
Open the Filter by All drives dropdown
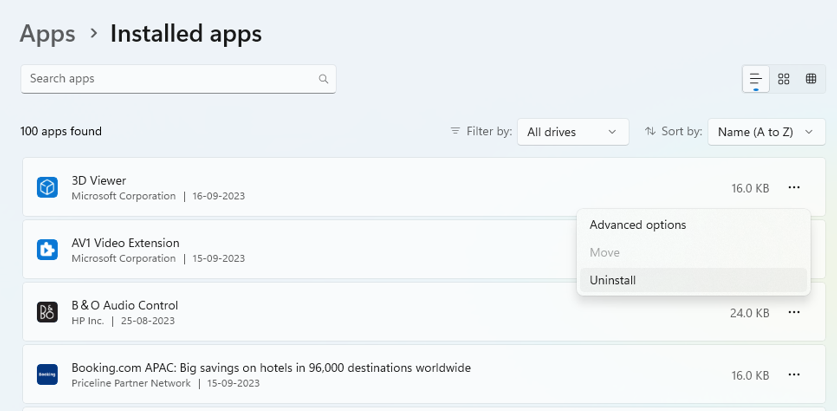(572, 132)
